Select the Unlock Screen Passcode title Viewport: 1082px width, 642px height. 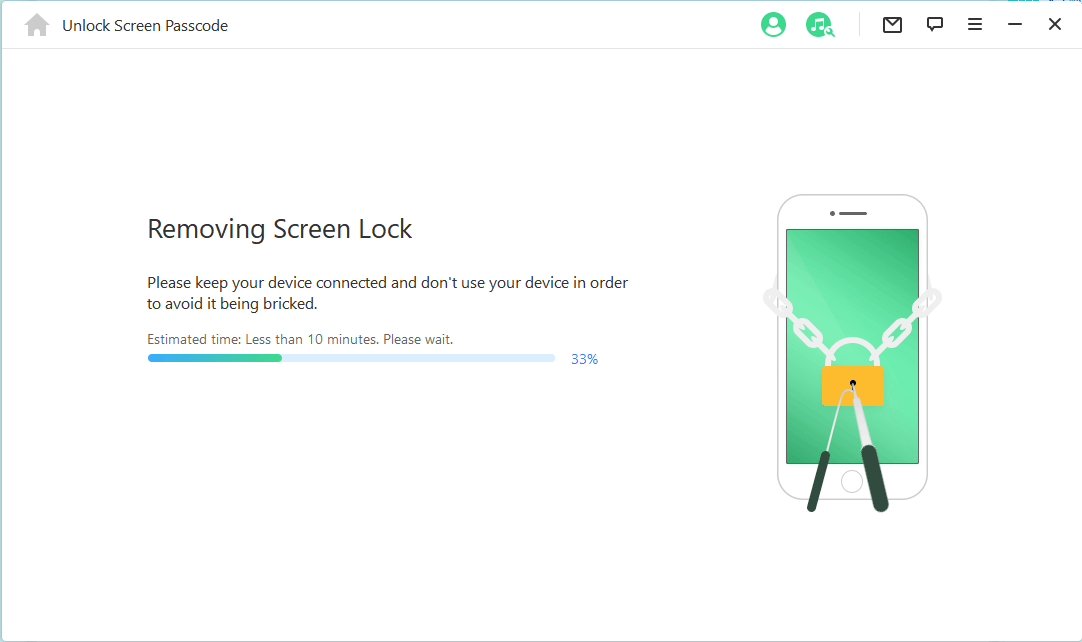coord(145,25)
